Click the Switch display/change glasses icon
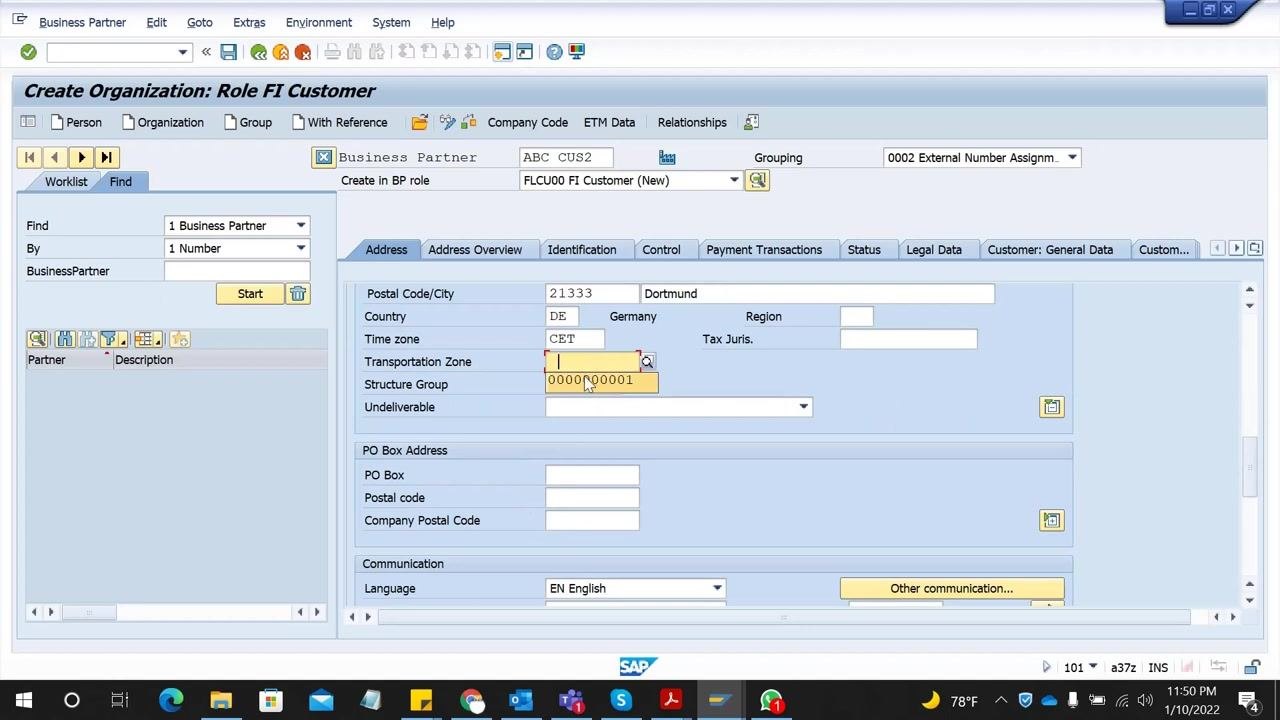The height and width of the screenshot is (720, 1280). coord(447,122)
